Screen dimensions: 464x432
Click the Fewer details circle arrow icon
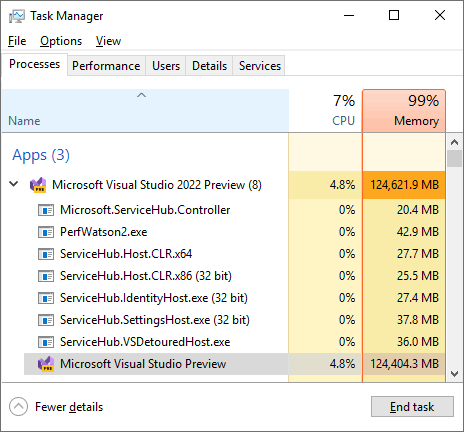coord(18,407)
